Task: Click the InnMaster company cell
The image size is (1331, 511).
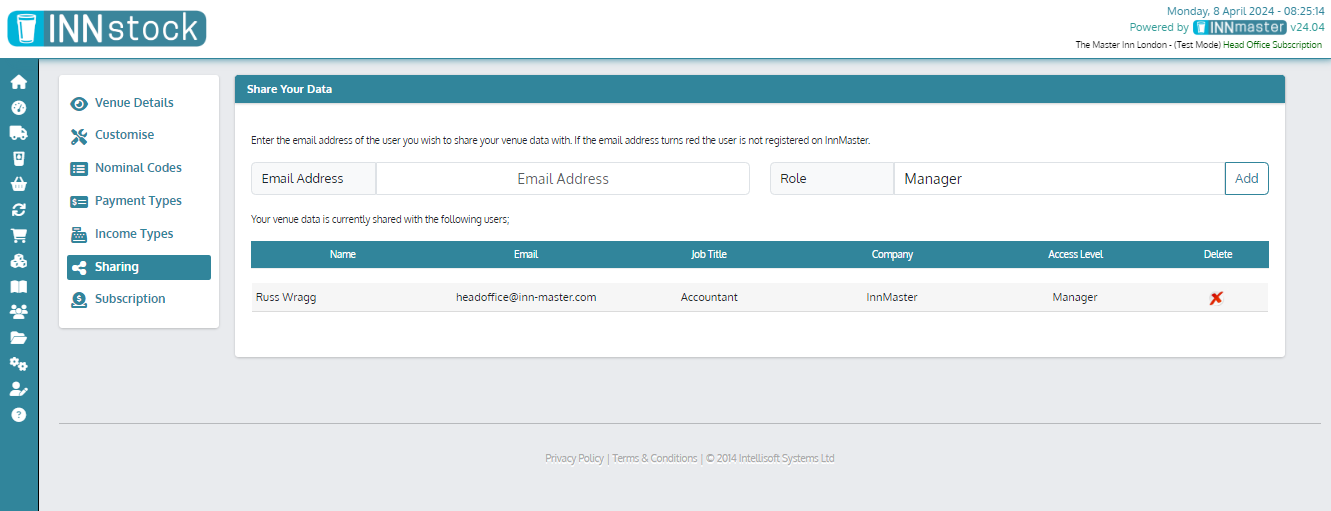Action: (892, 298)
